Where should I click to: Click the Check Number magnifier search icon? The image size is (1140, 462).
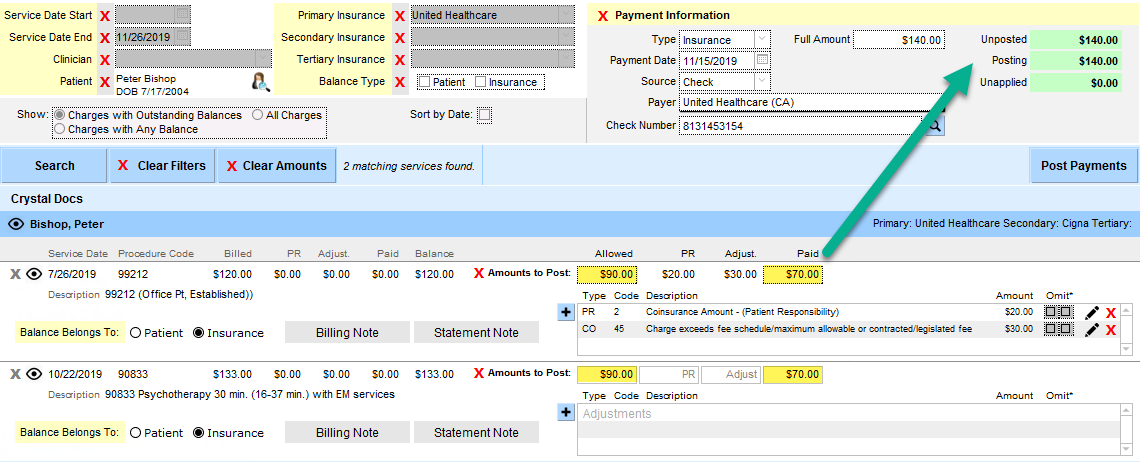[932, 126]
